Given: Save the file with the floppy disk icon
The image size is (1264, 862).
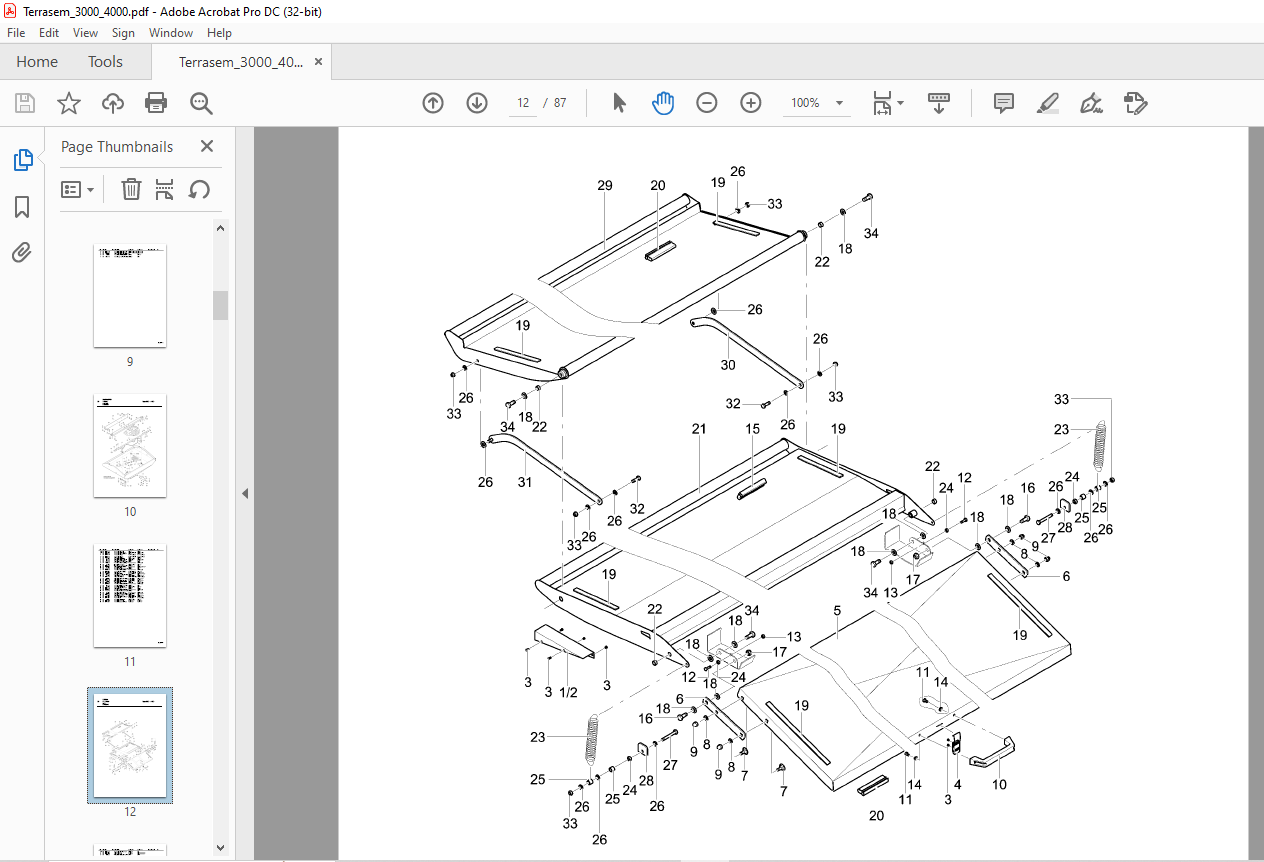Looking at the screenshot, I should click(x=25, y=103).
